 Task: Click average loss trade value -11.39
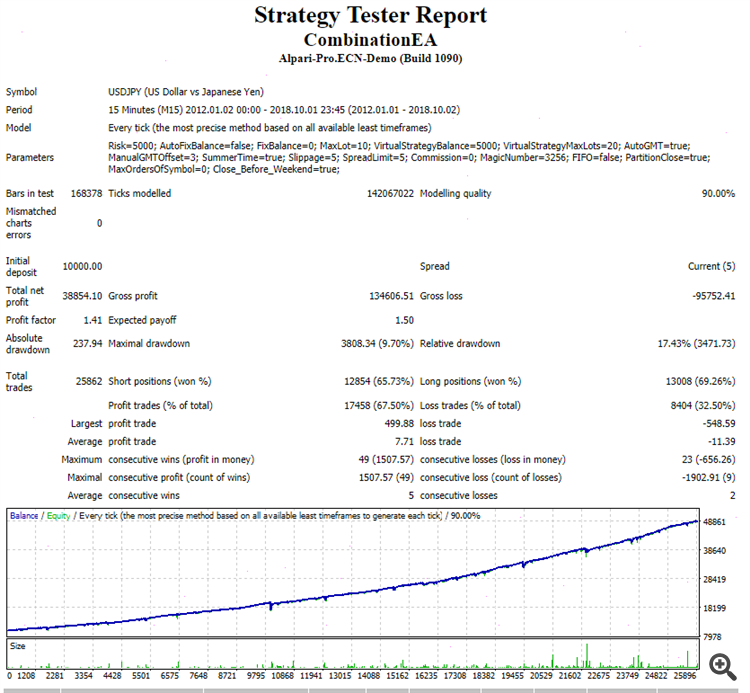coord(721,441)
